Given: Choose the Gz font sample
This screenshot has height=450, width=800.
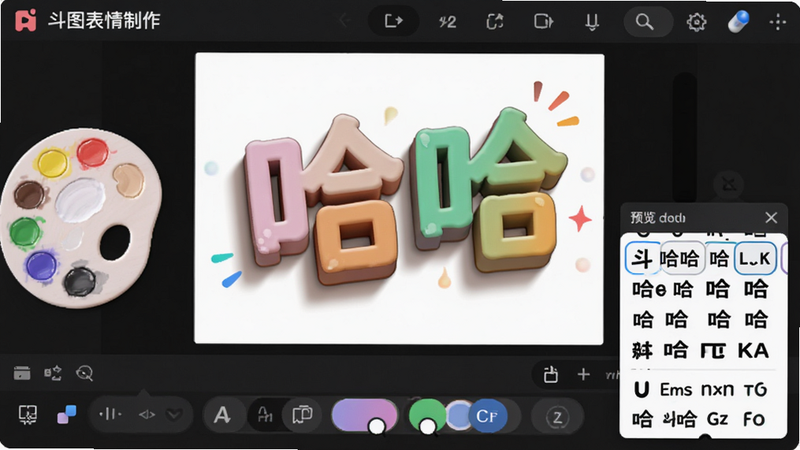Looking at the screenshot, I should pyautogui.click(x=717, y=419).
